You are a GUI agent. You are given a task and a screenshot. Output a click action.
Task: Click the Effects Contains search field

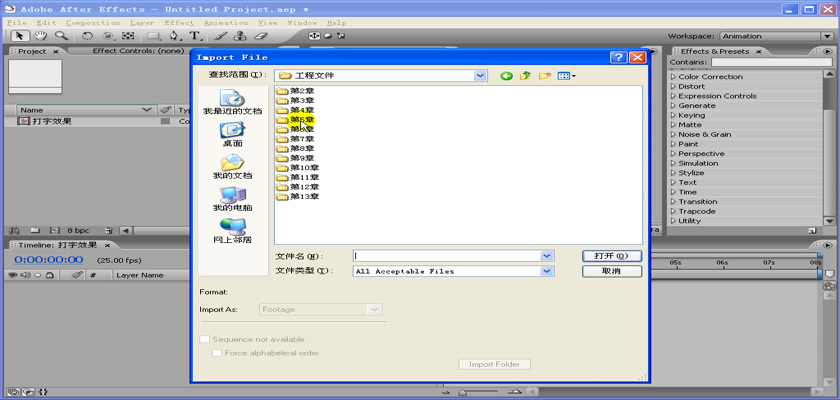tap(772, 63)
